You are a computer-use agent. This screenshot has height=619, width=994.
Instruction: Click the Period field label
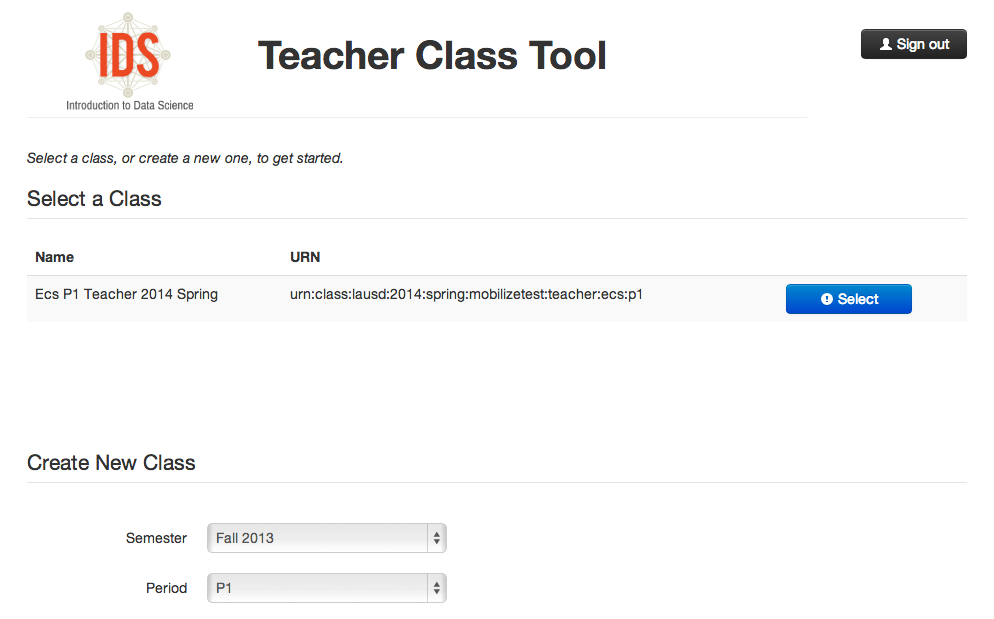click(166, 588)
